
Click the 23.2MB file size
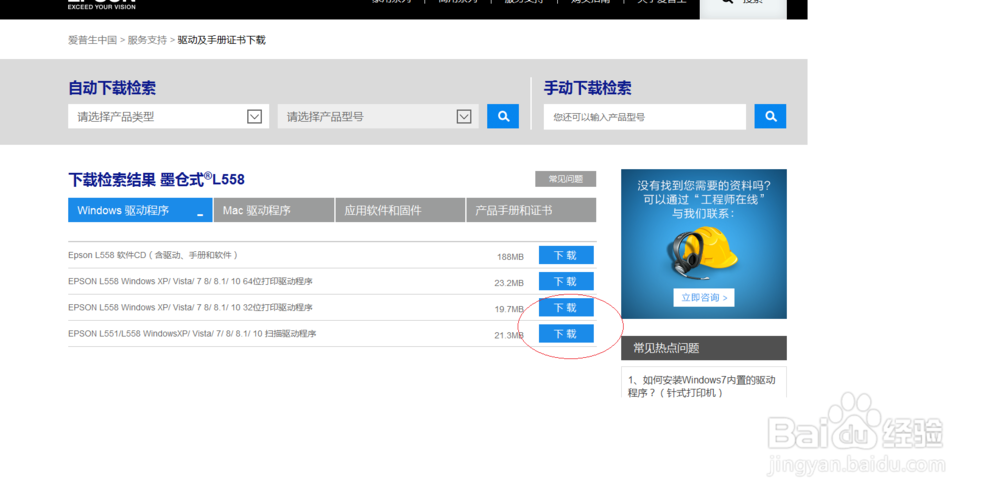[509, 283]
